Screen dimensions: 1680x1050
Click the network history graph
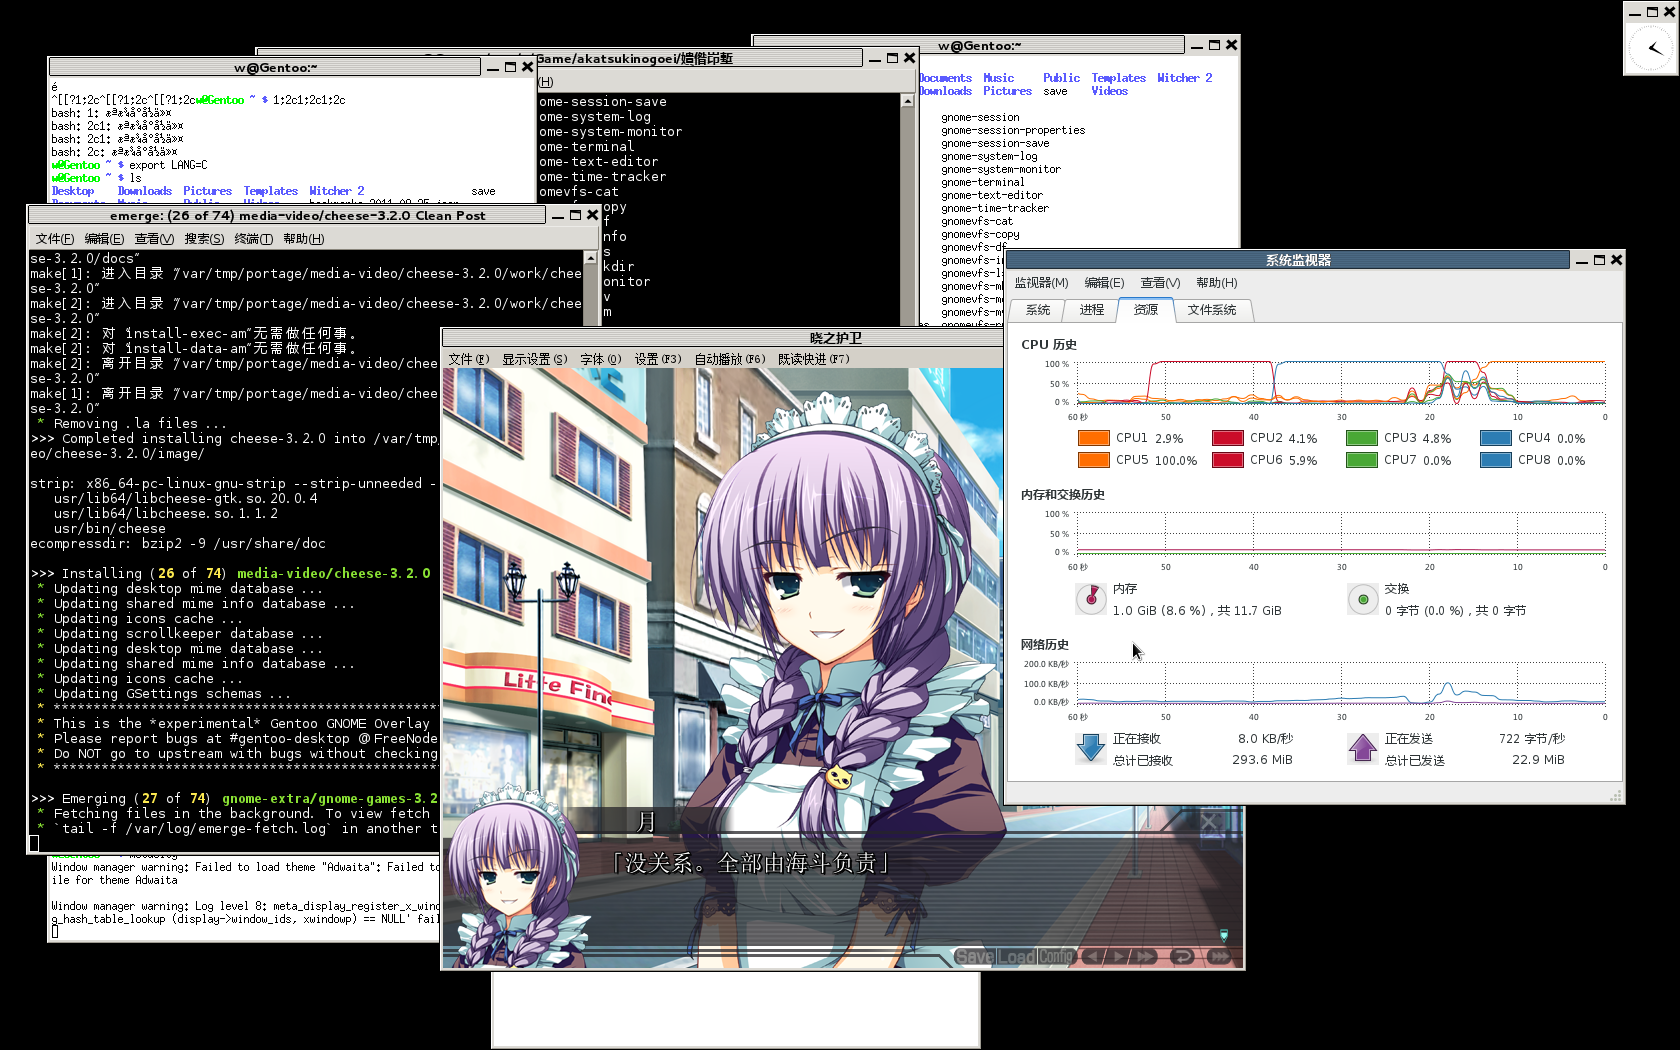tap(1341, 683)
